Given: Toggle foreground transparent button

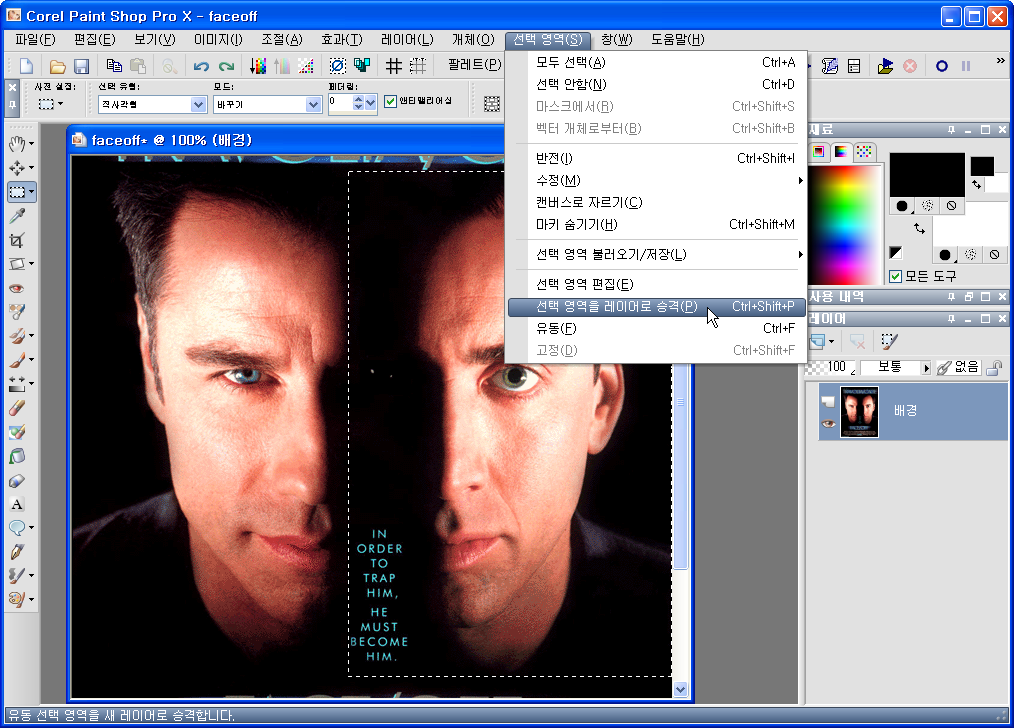Looking at the screenshot, I should pyautogui.click(x=951, y=206).
